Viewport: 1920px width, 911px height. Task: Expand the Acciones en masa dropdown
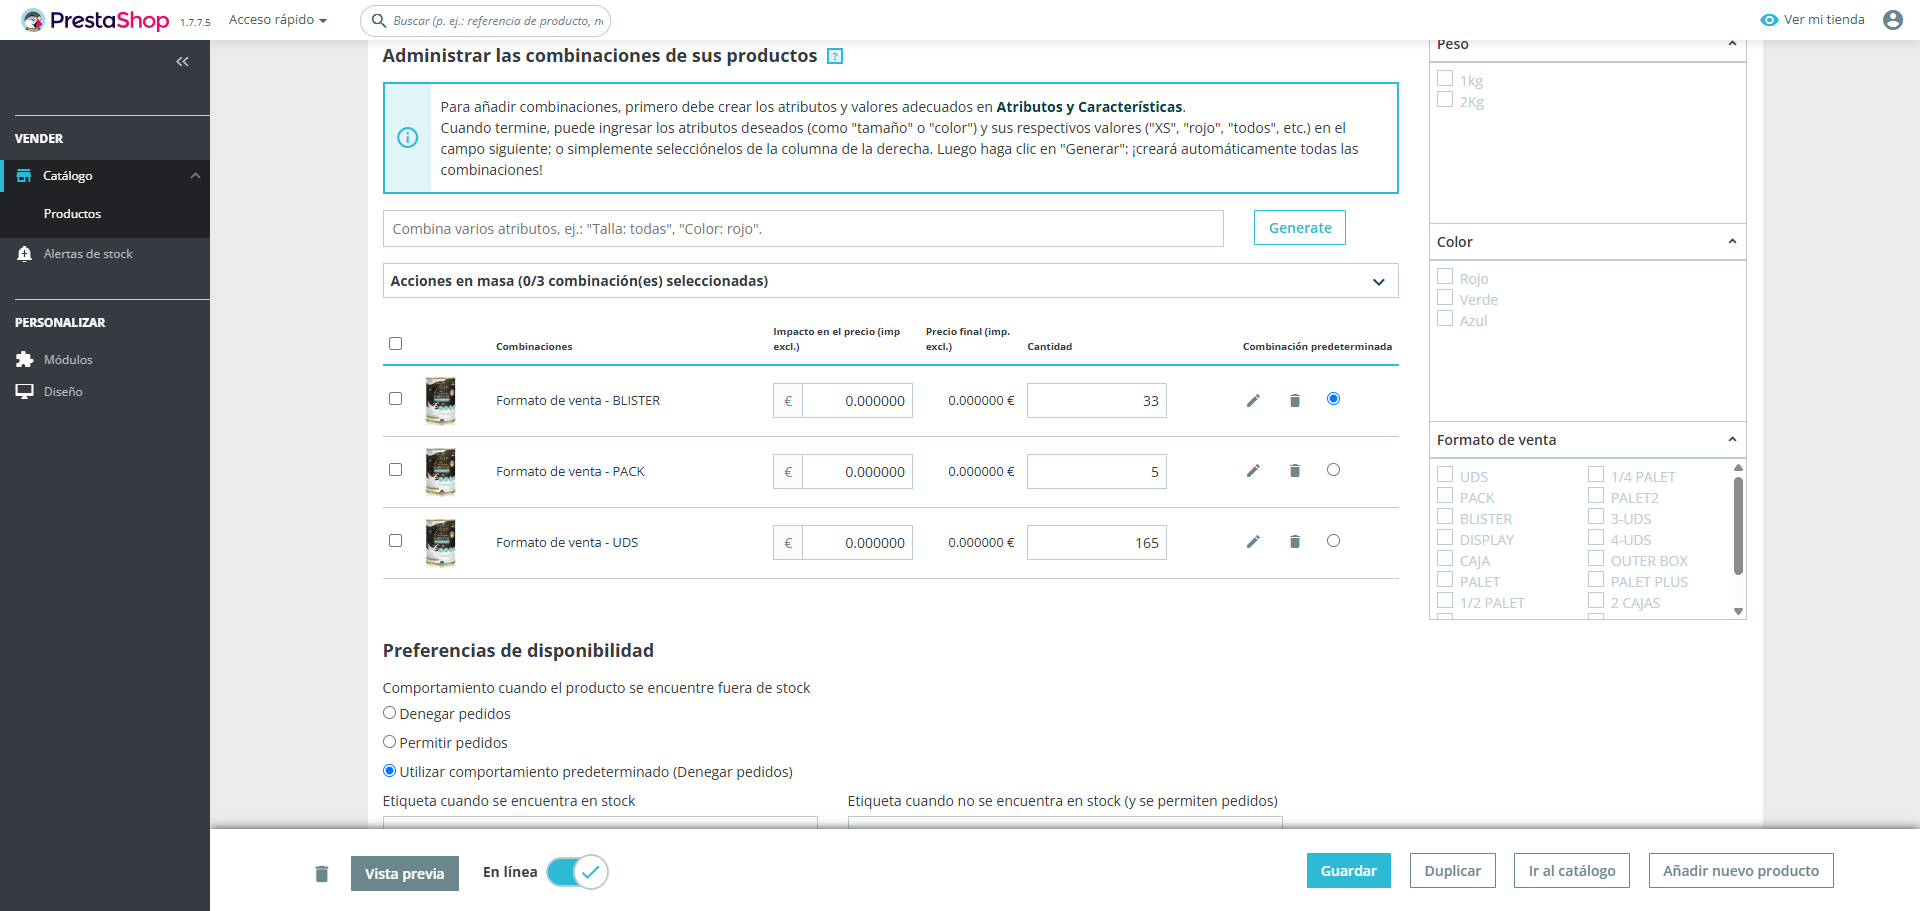coord(1378,282)
